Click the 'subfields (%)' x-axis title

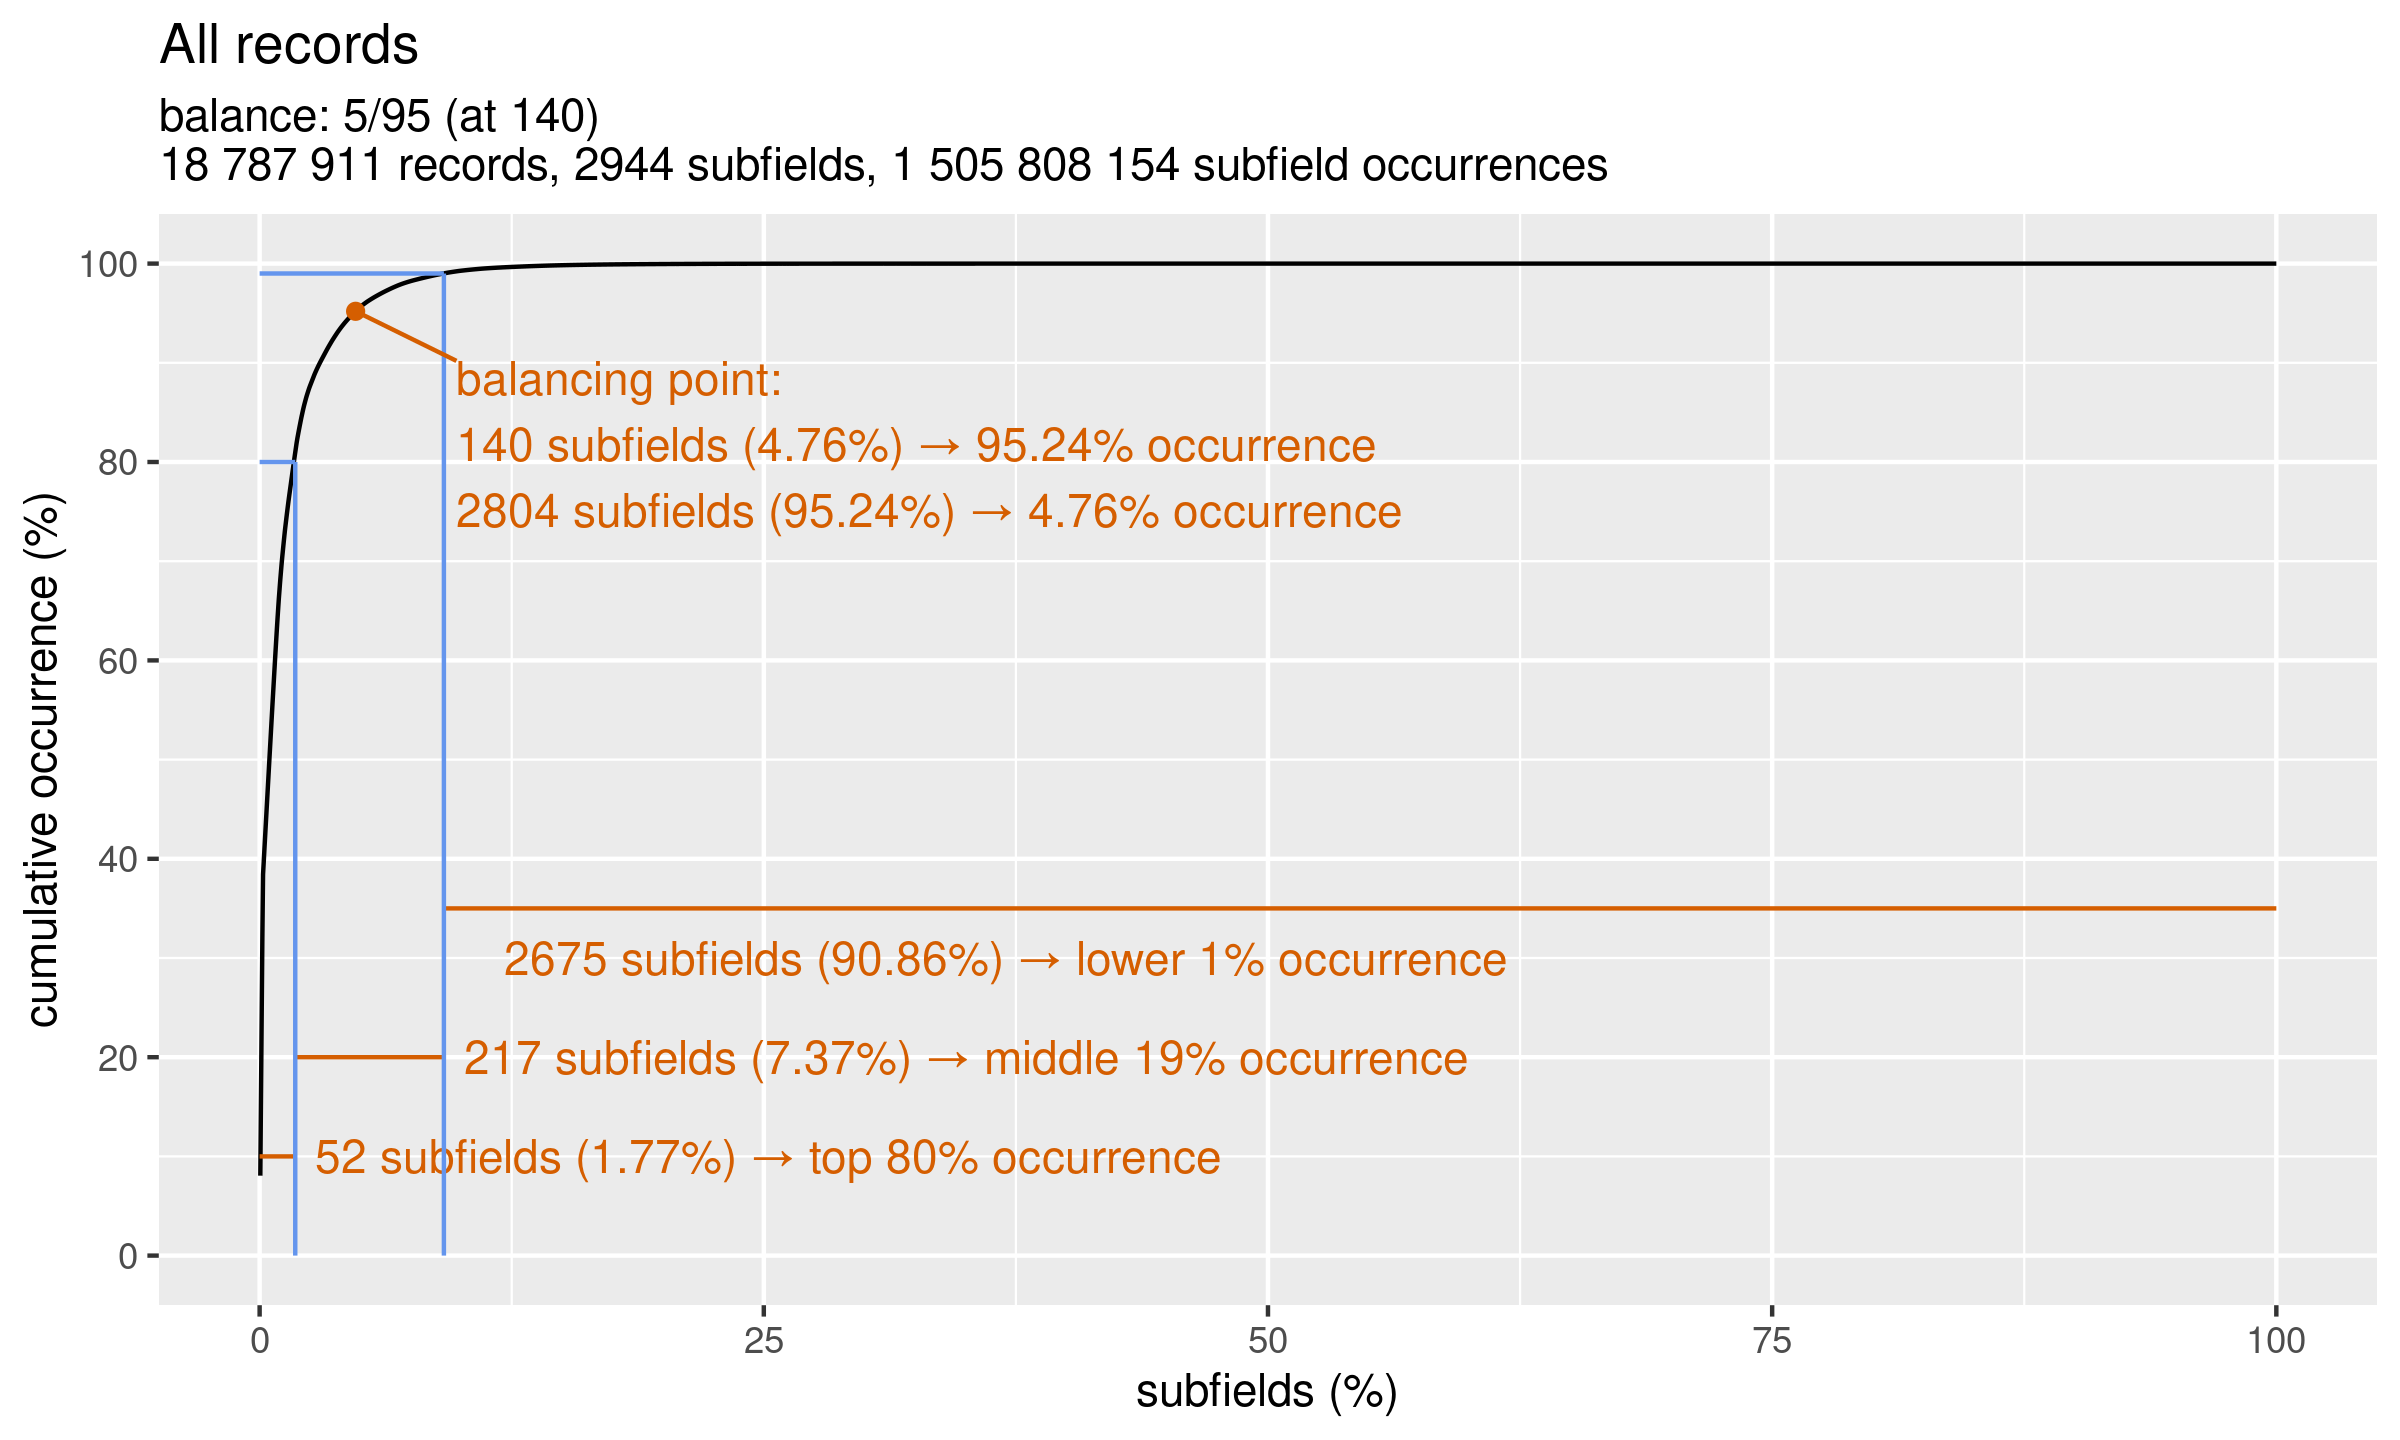1267,1392
